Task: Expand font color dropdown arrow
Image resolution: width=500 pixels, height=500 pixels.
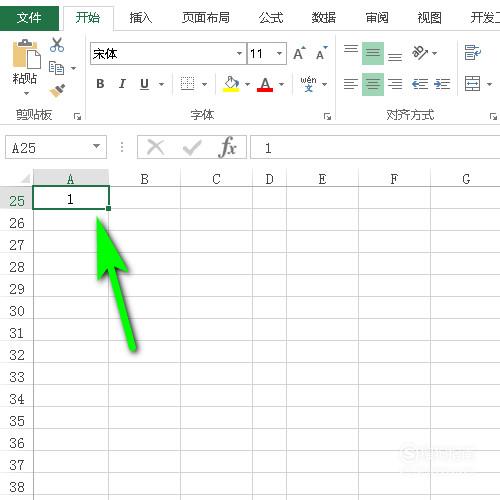Action: [282, 84]
